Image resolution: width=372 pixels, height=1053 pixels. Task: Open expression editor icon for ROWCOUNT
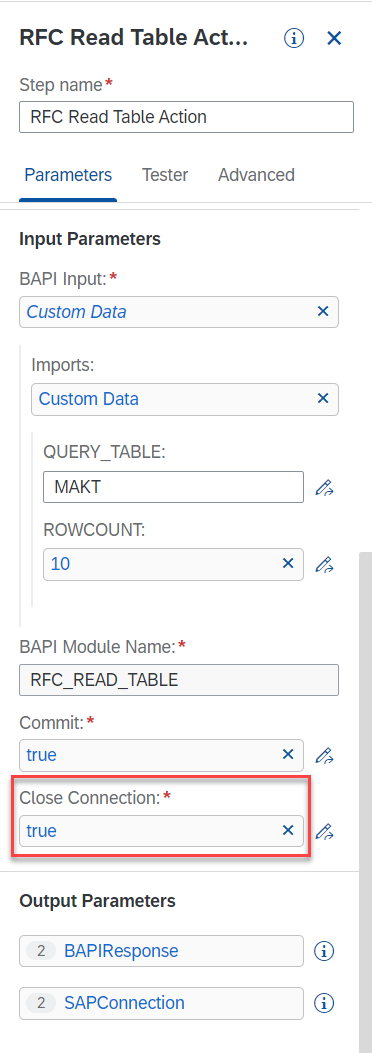tap(325, 565)
